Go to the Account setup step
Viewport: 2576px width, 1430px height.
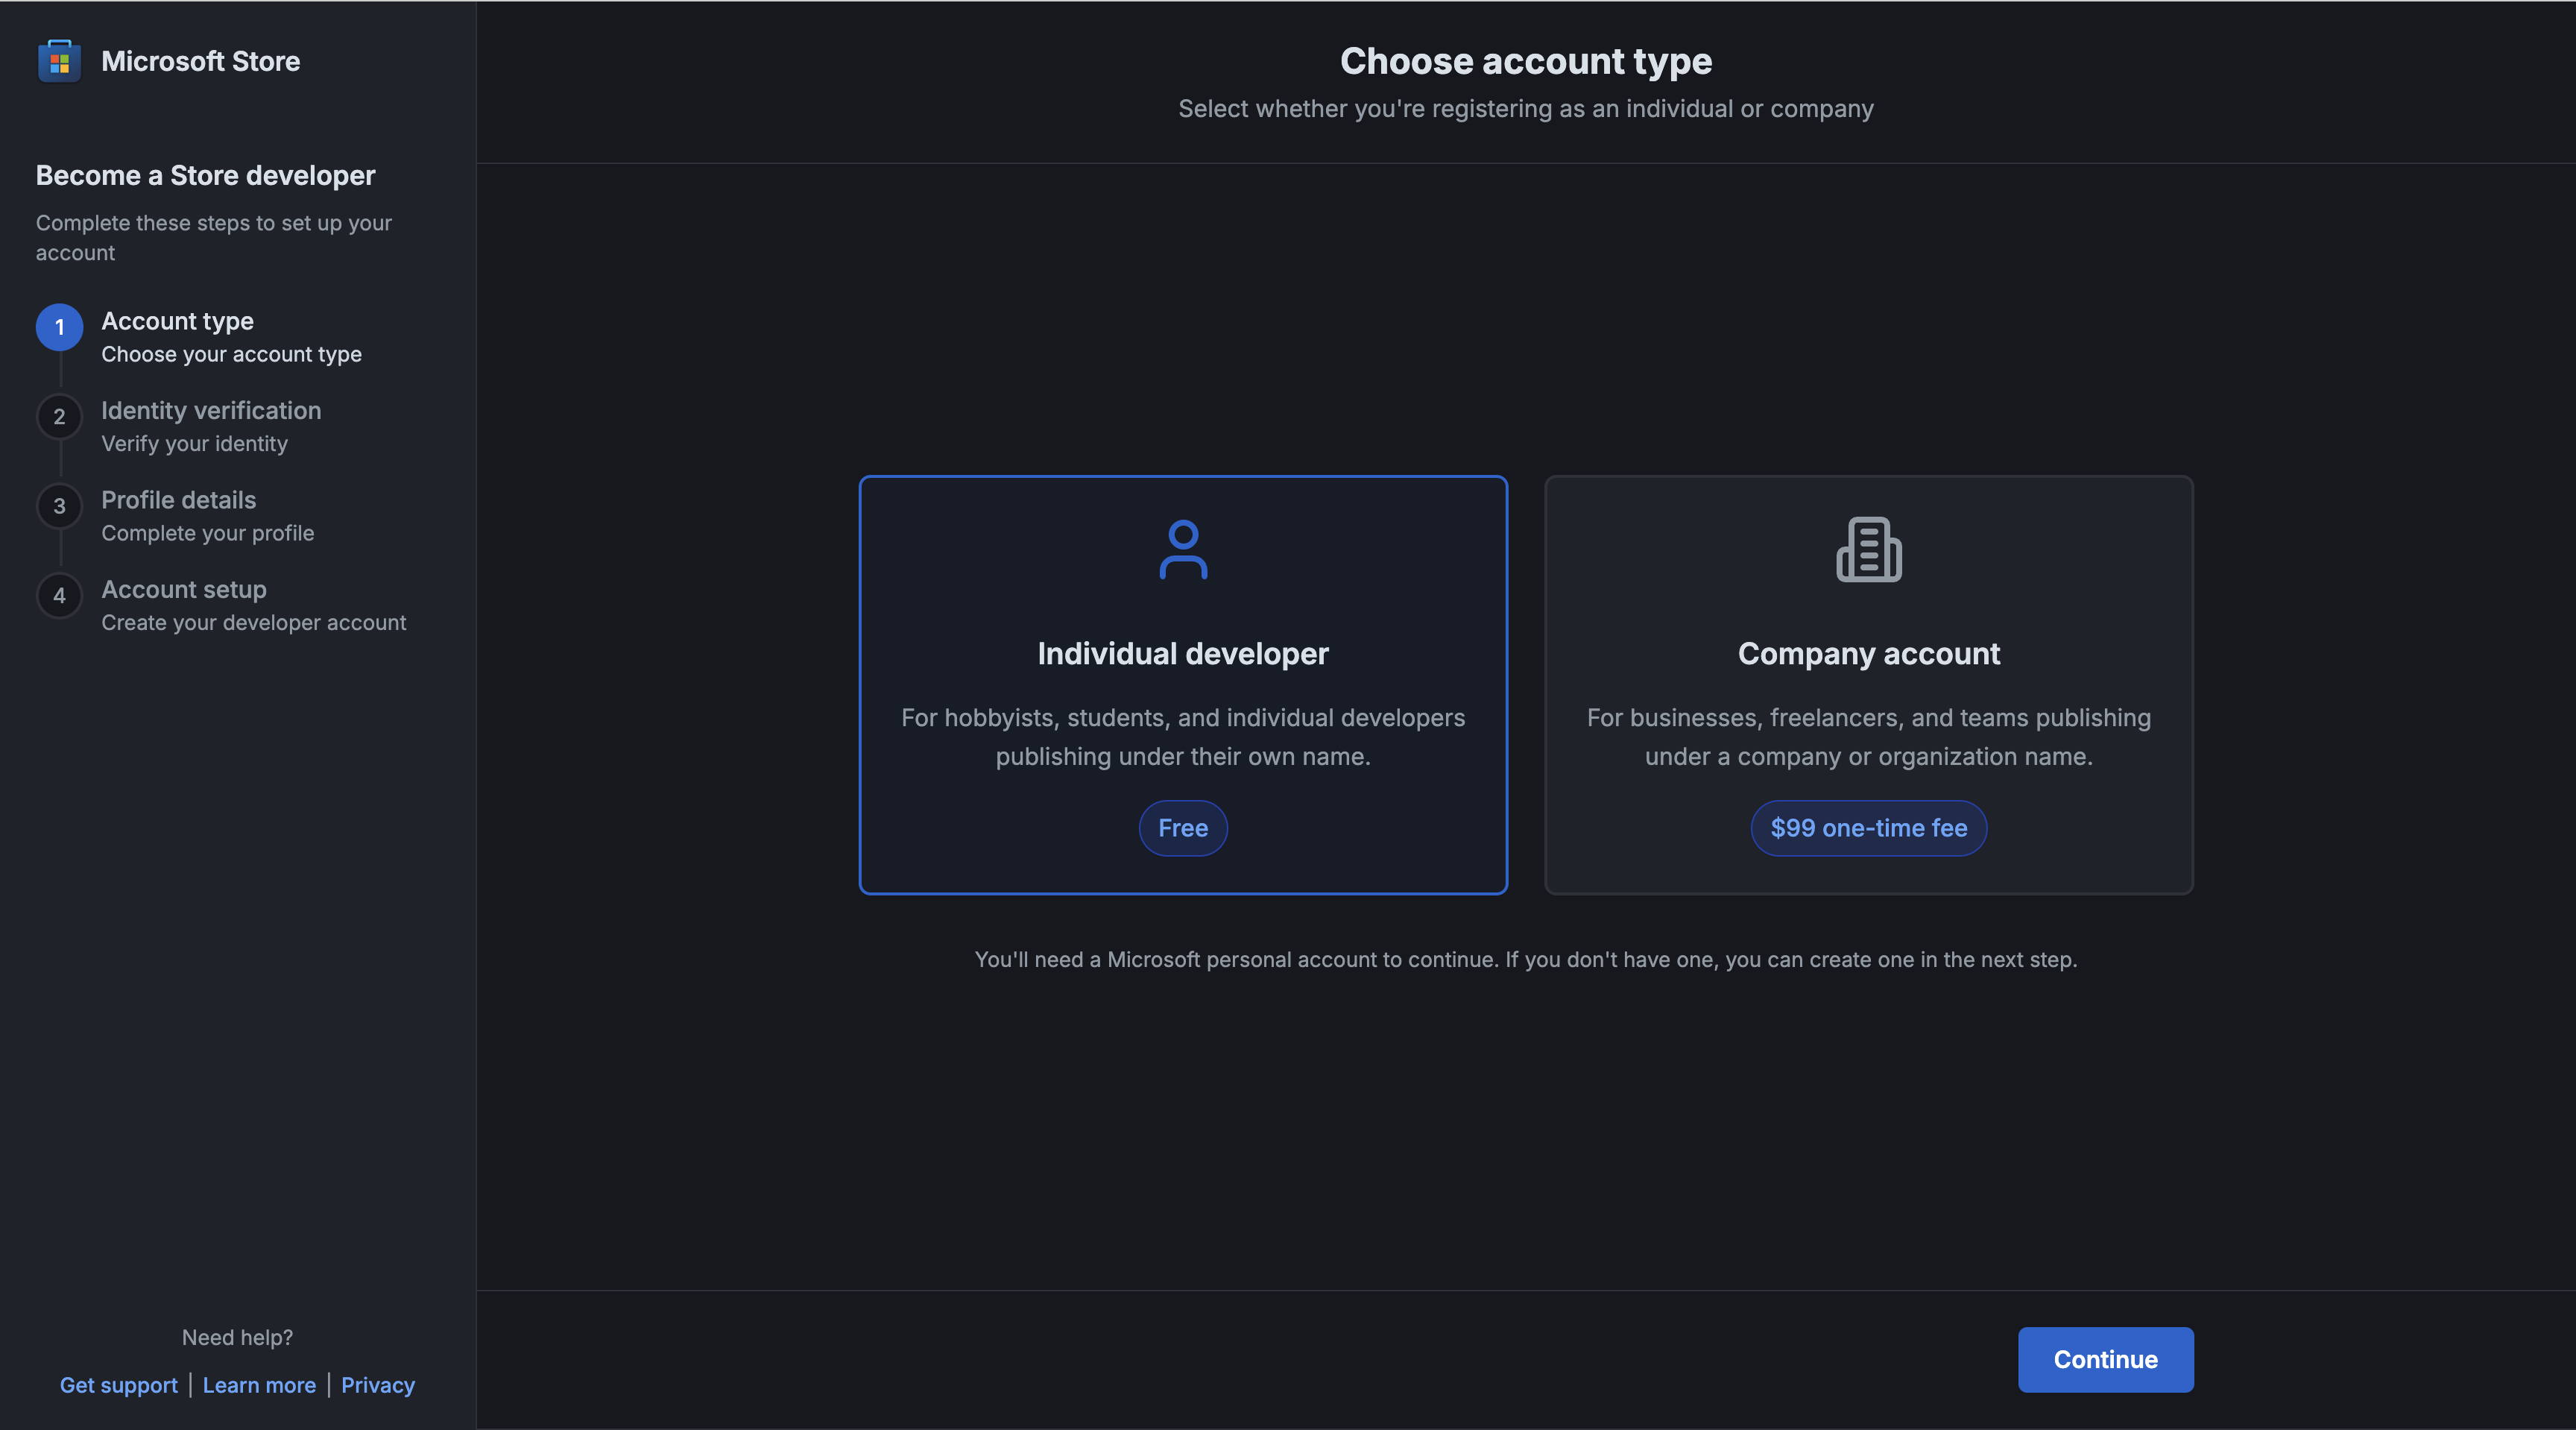[184, 590]
